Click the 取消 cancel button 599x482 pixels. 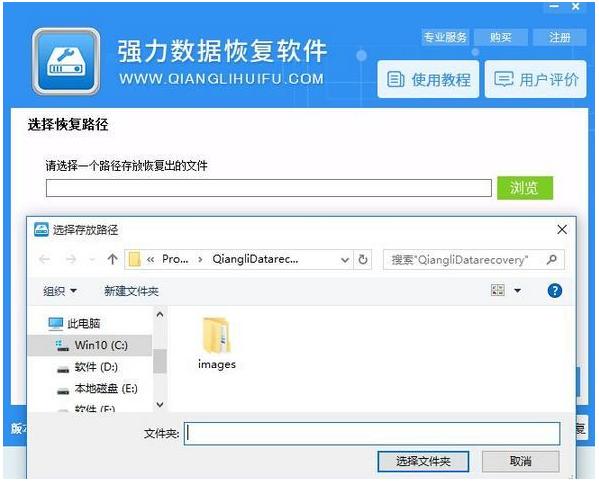click(521, 461)
